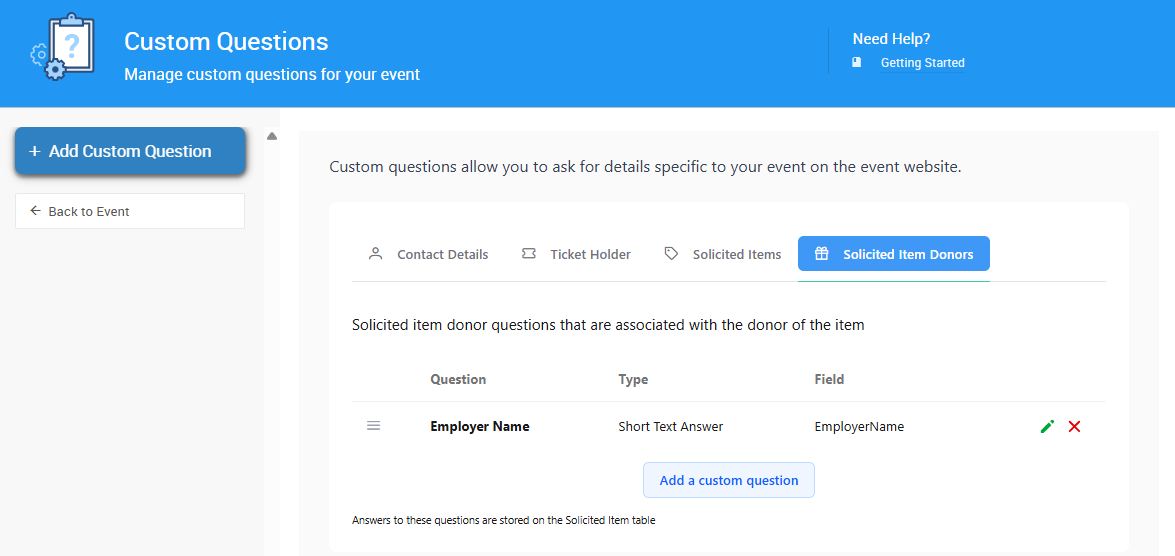The image size is (1175, 556).
Task: Grab the reorder handle beside Employer Name
Action: pos(373,426)
